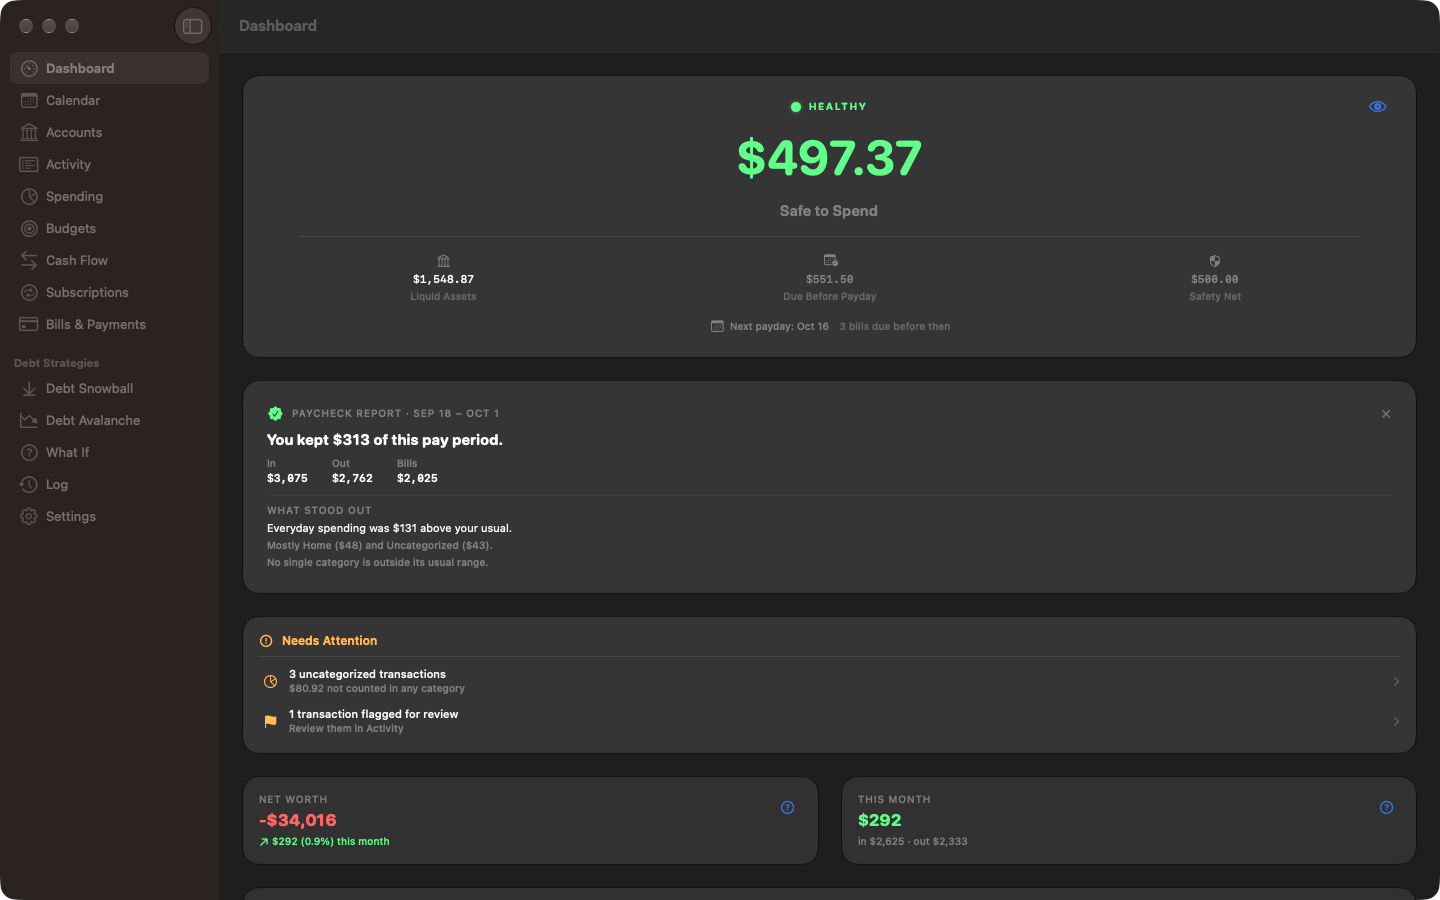
Task: Click the -$34,016 net worth value
Action: [298, 820]
